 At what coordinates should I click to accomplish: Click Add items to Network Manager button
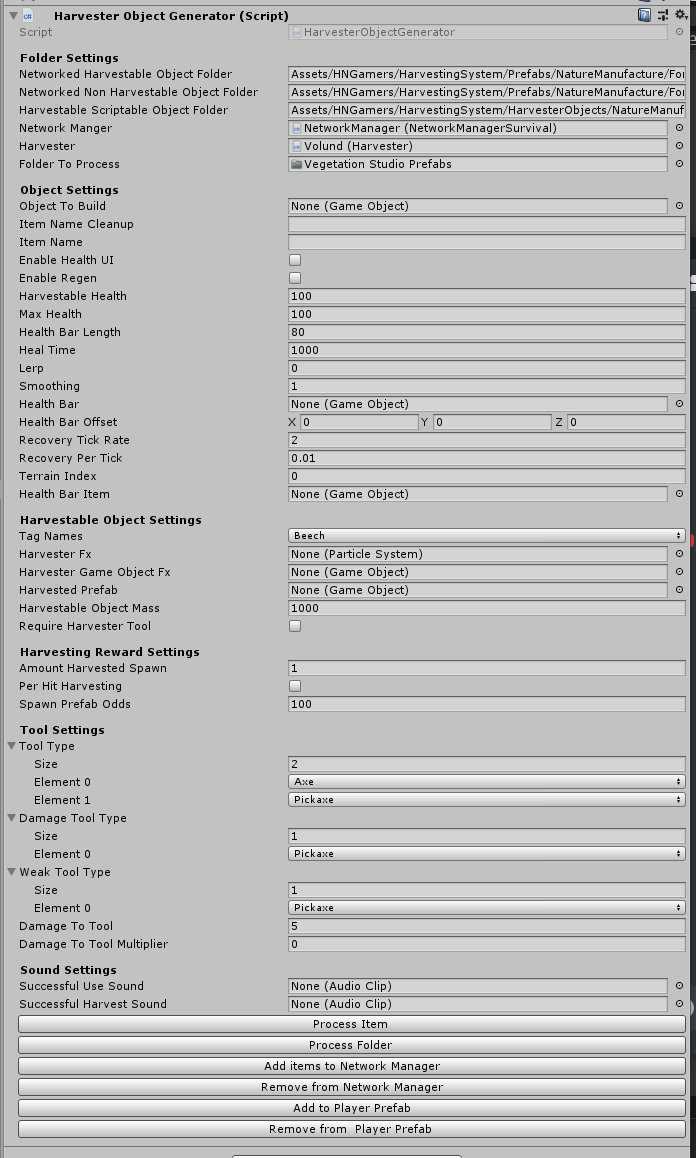(x=351, y=1066)
